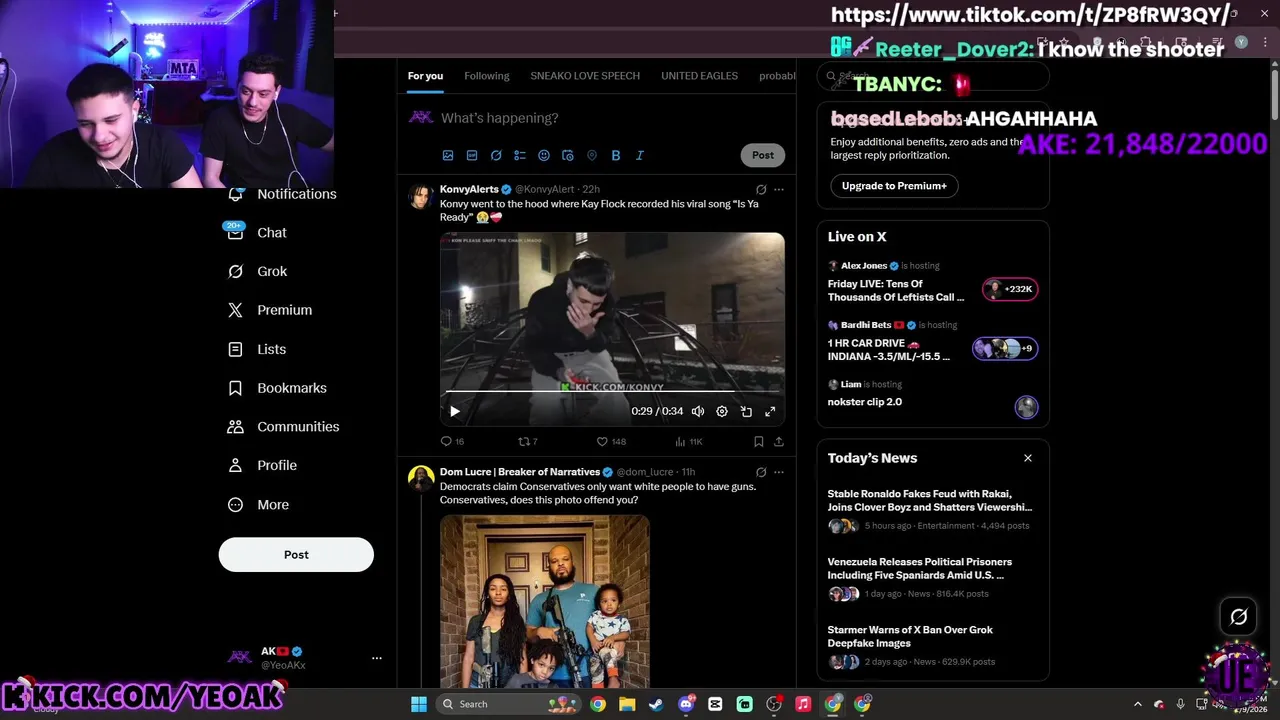Mute the KonvyAlerts video
1280x720 pixels.
(x=698, y=411)
